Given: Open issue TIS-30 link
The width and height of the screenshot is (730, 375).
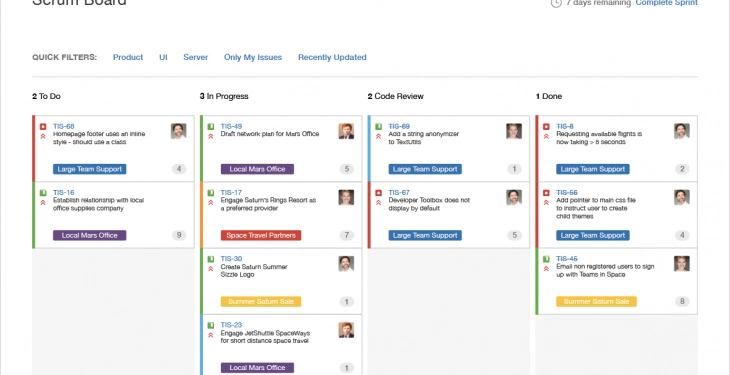Looking at the screenshot, I should (x=231, y=259).
